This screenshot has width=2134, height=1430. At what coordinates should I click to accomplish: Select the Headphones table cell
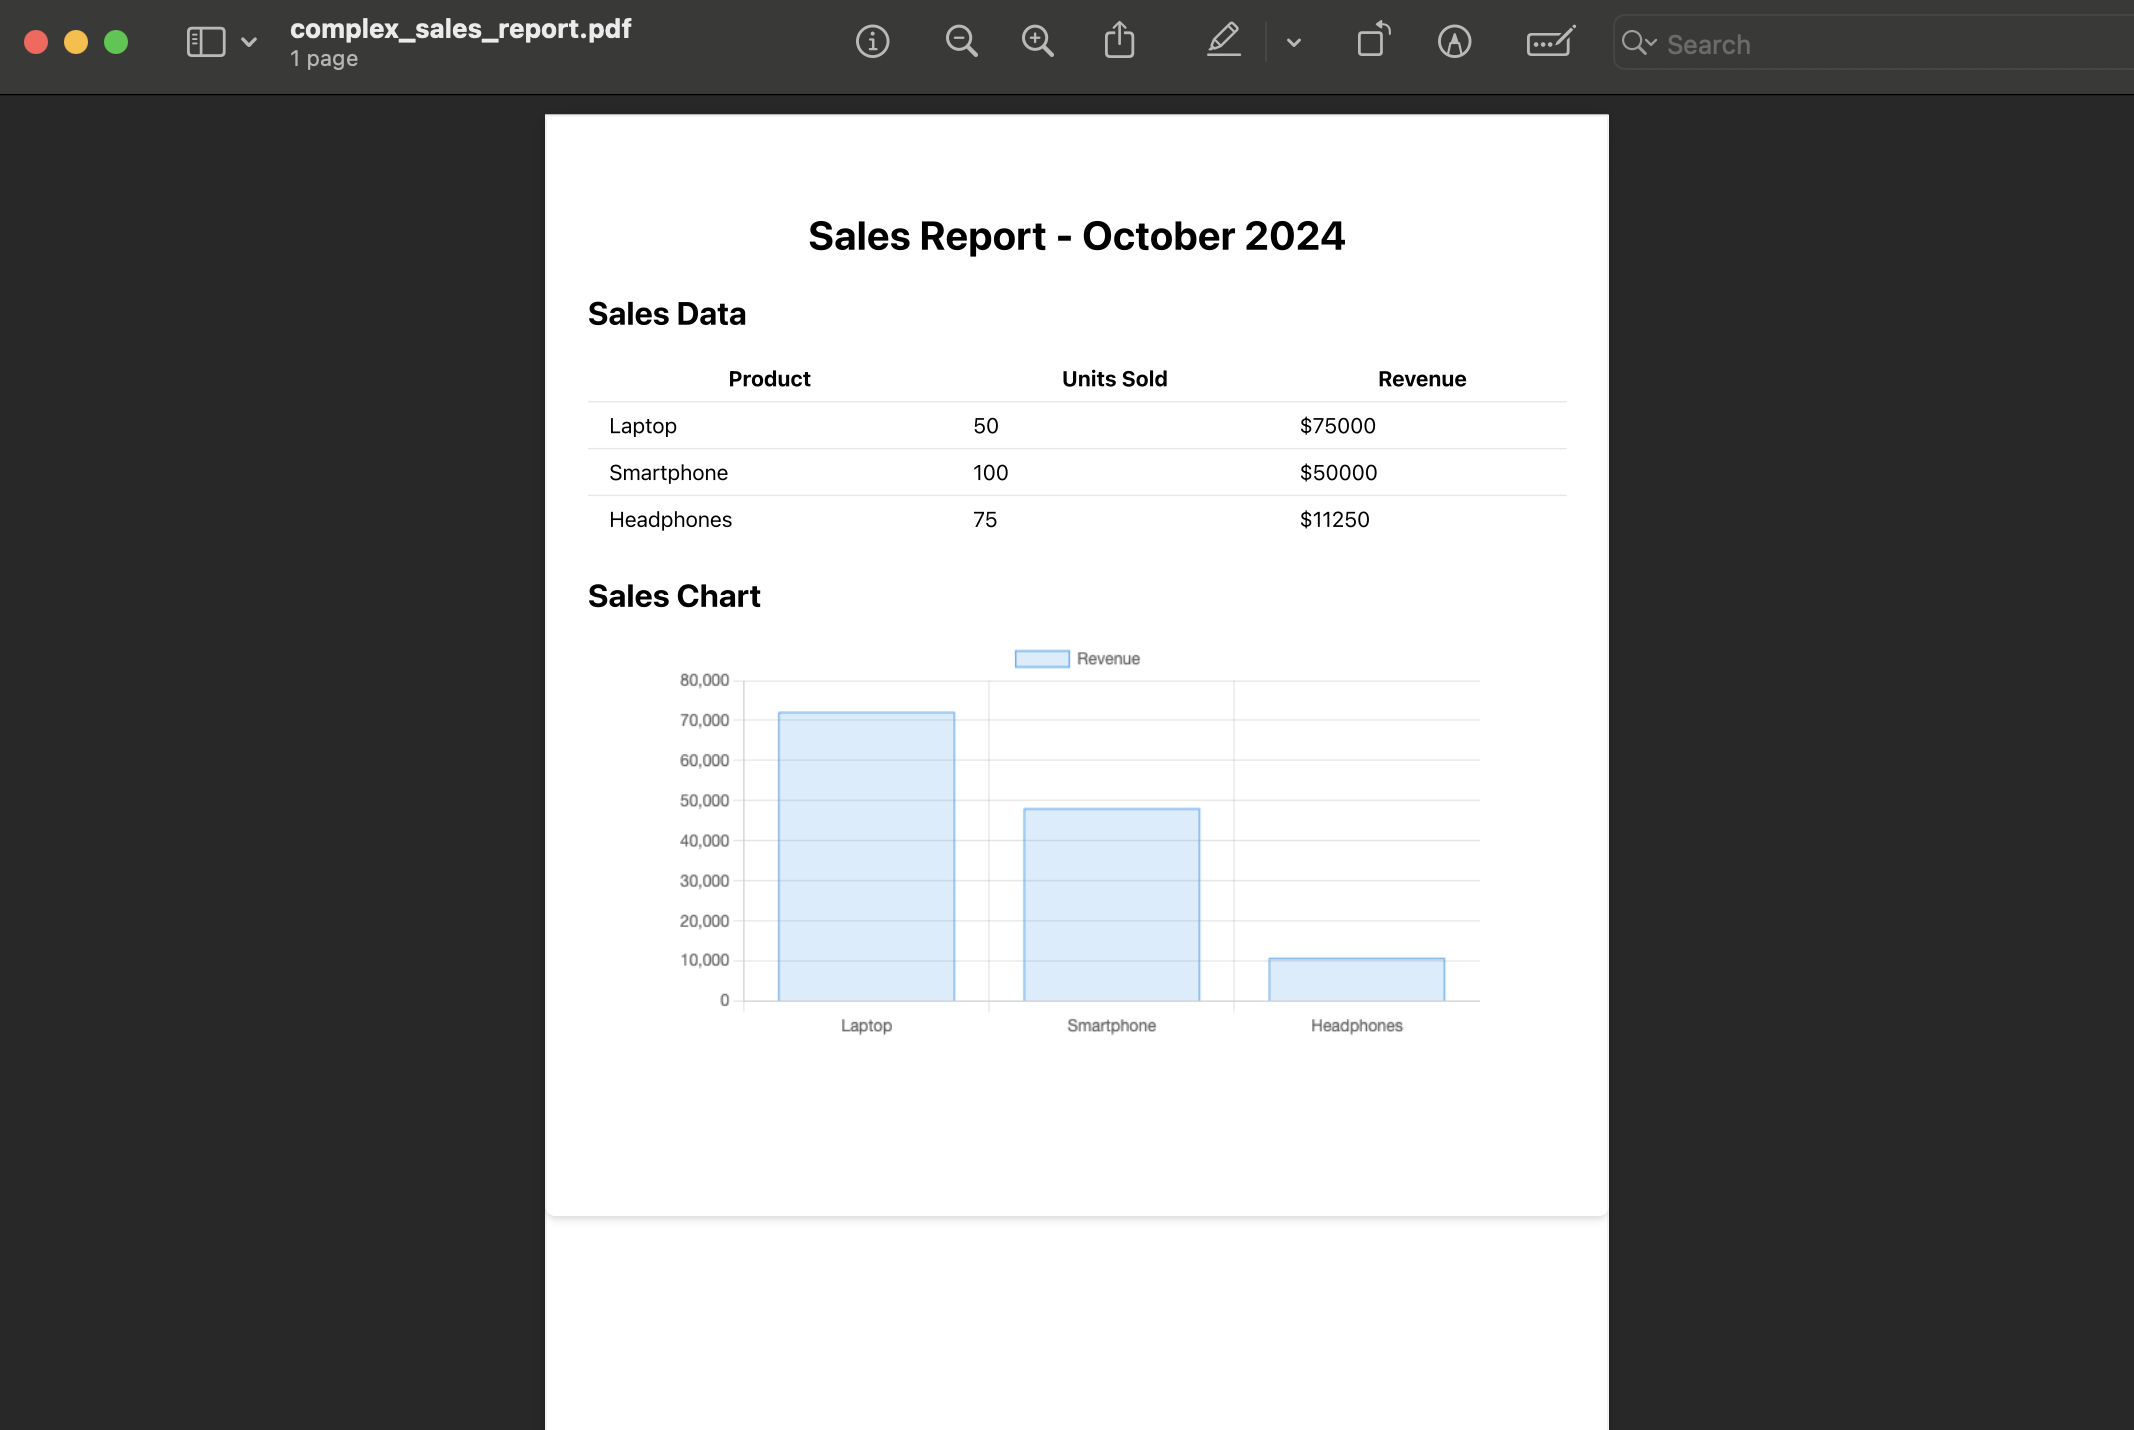670,520
